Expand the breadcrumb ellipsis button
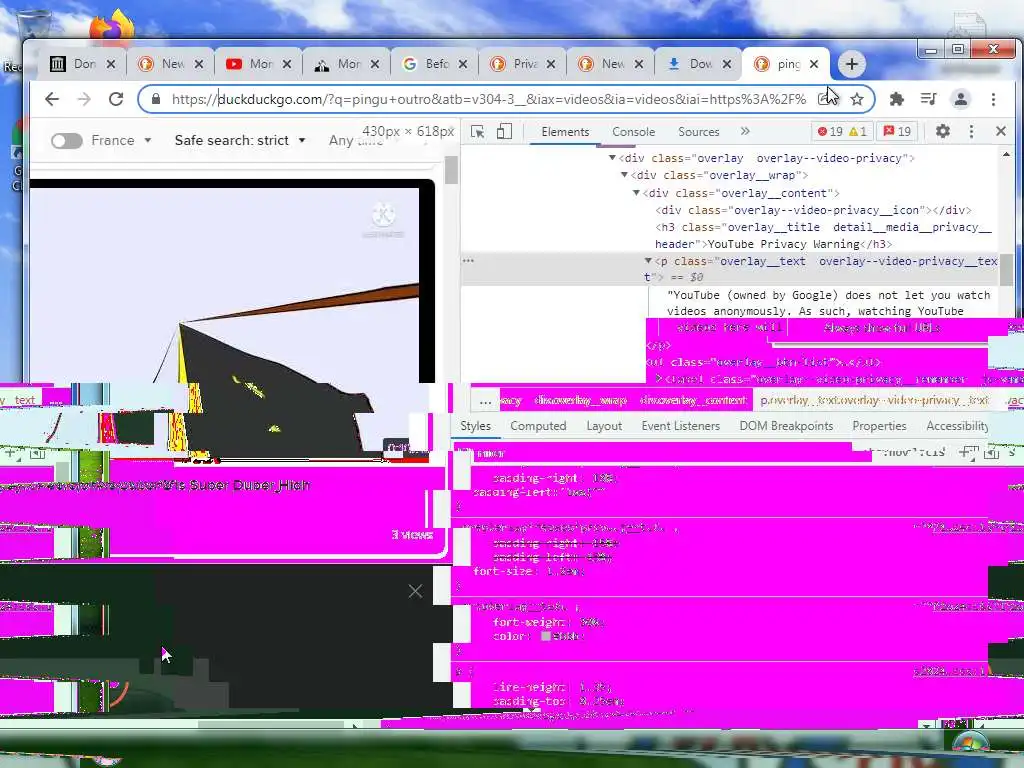 pos(485,401)
